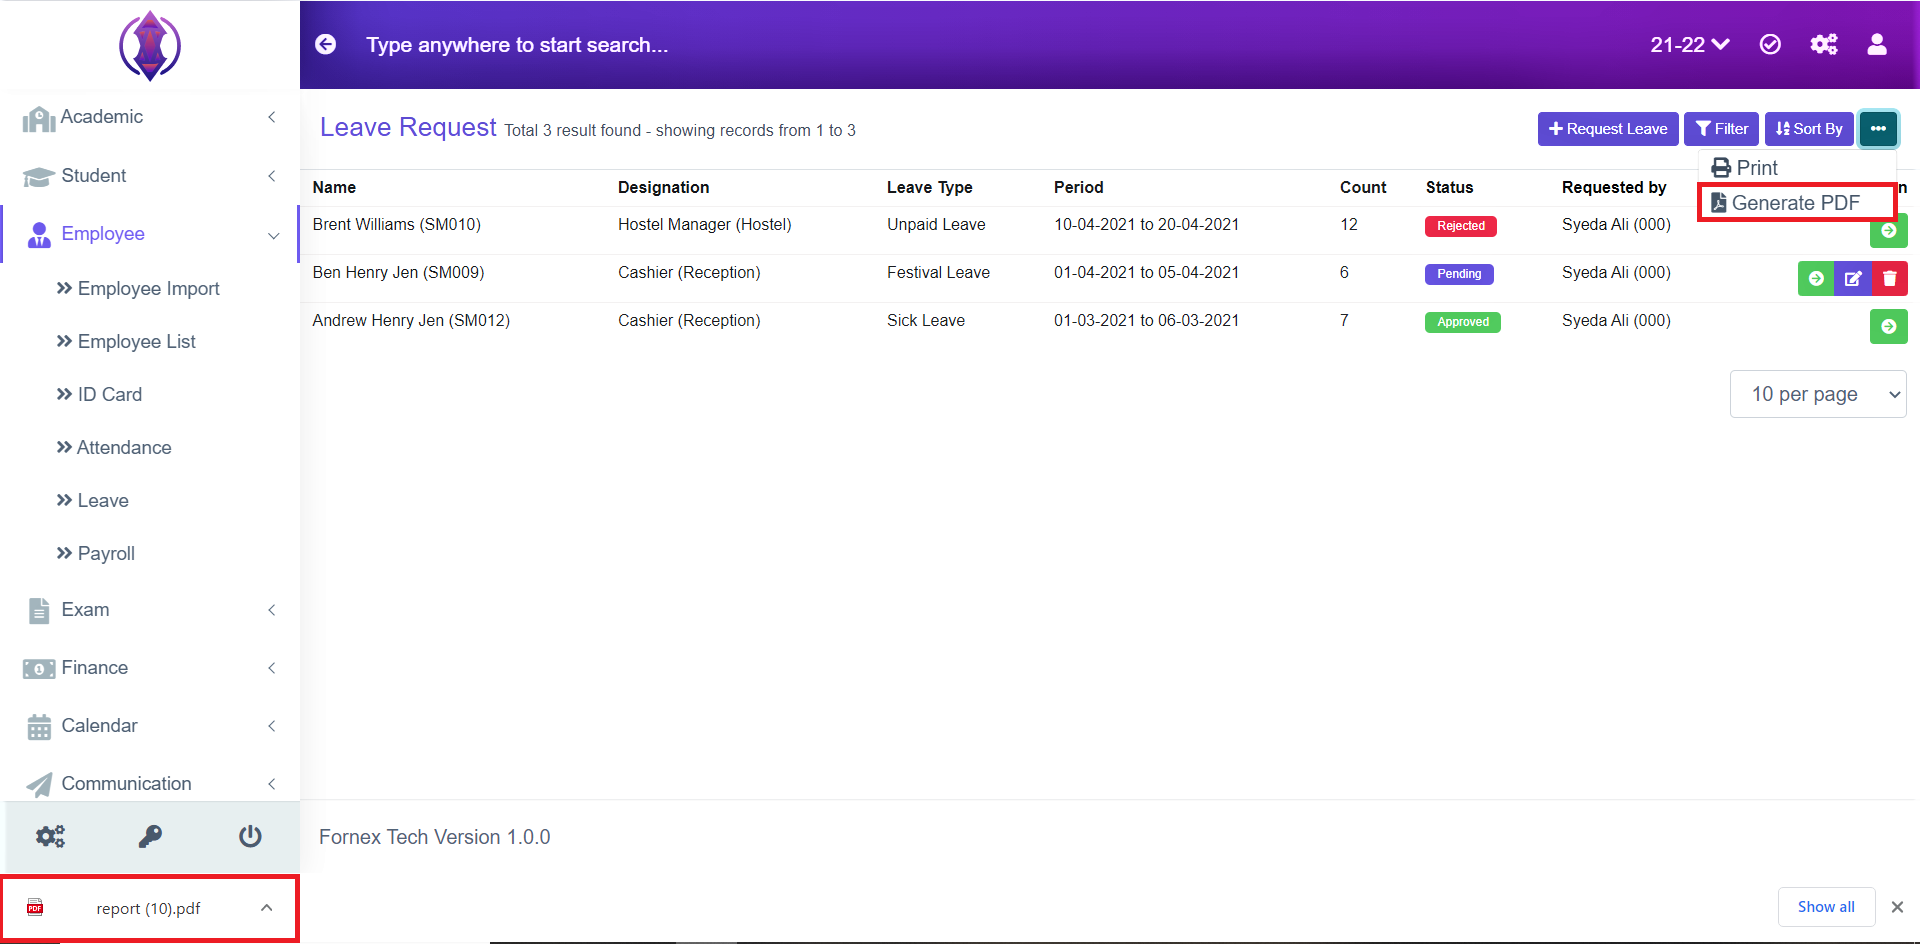Open Payroll submenu item

[95, 554]
